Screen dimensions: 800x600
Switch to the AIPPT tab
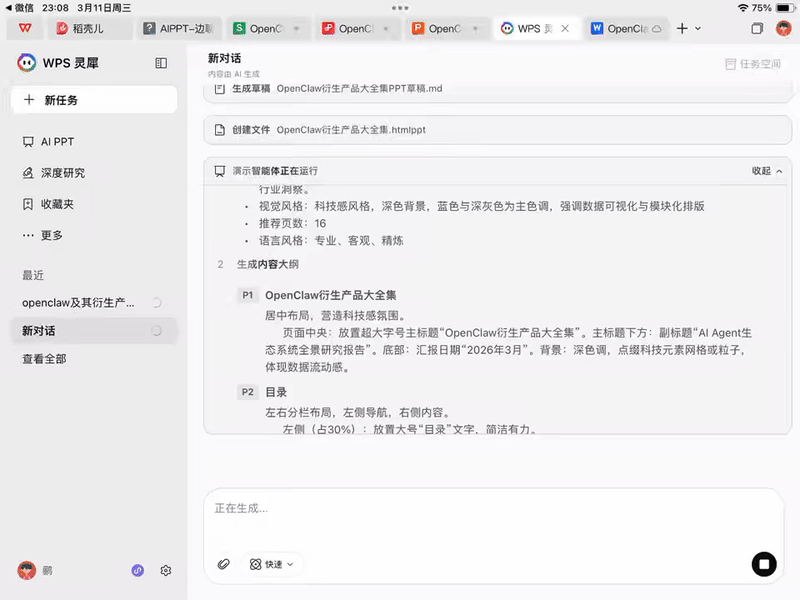[179, 29]
